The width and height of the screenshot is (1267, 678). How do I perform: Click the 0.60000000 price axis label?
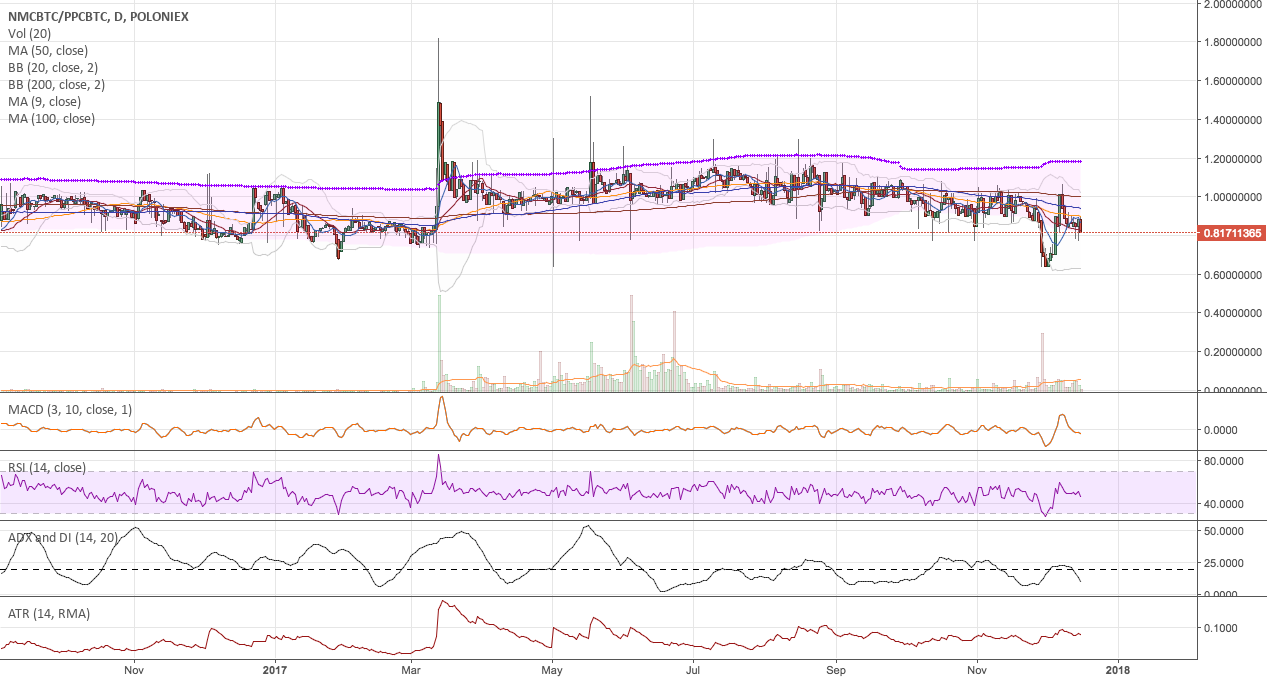click(1232, 275)
